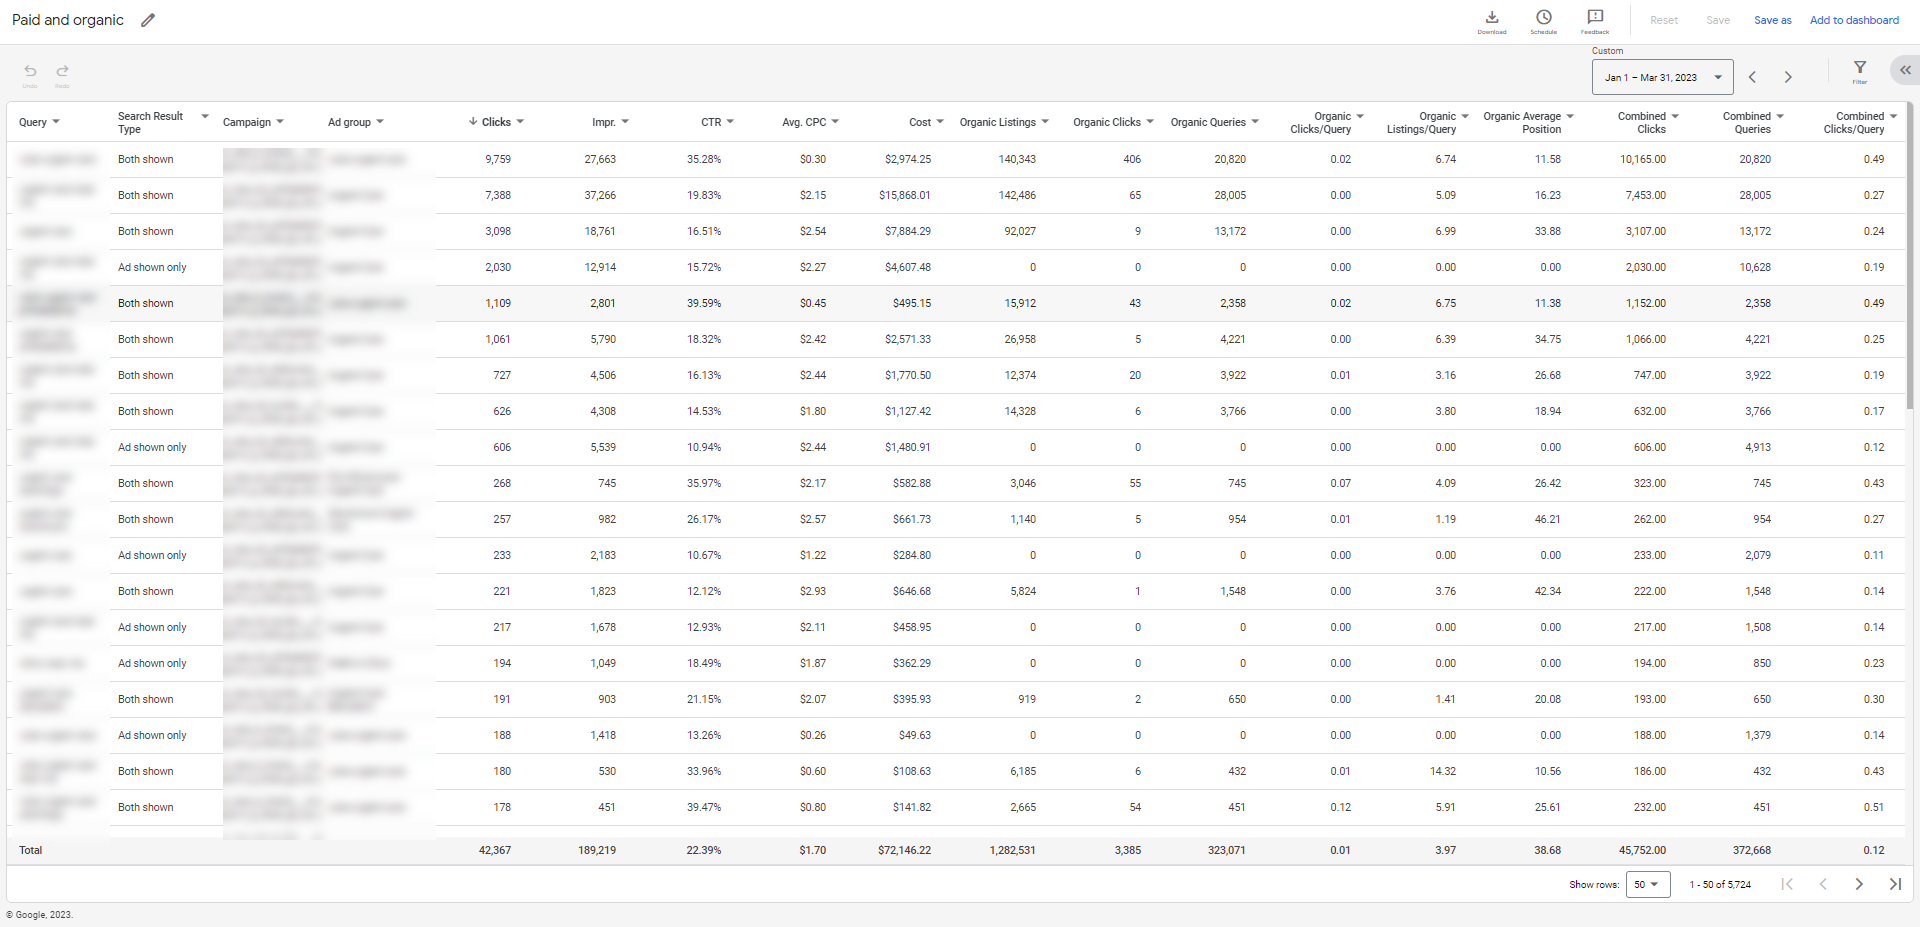Open the Schedule report icon

point(1543,18)
